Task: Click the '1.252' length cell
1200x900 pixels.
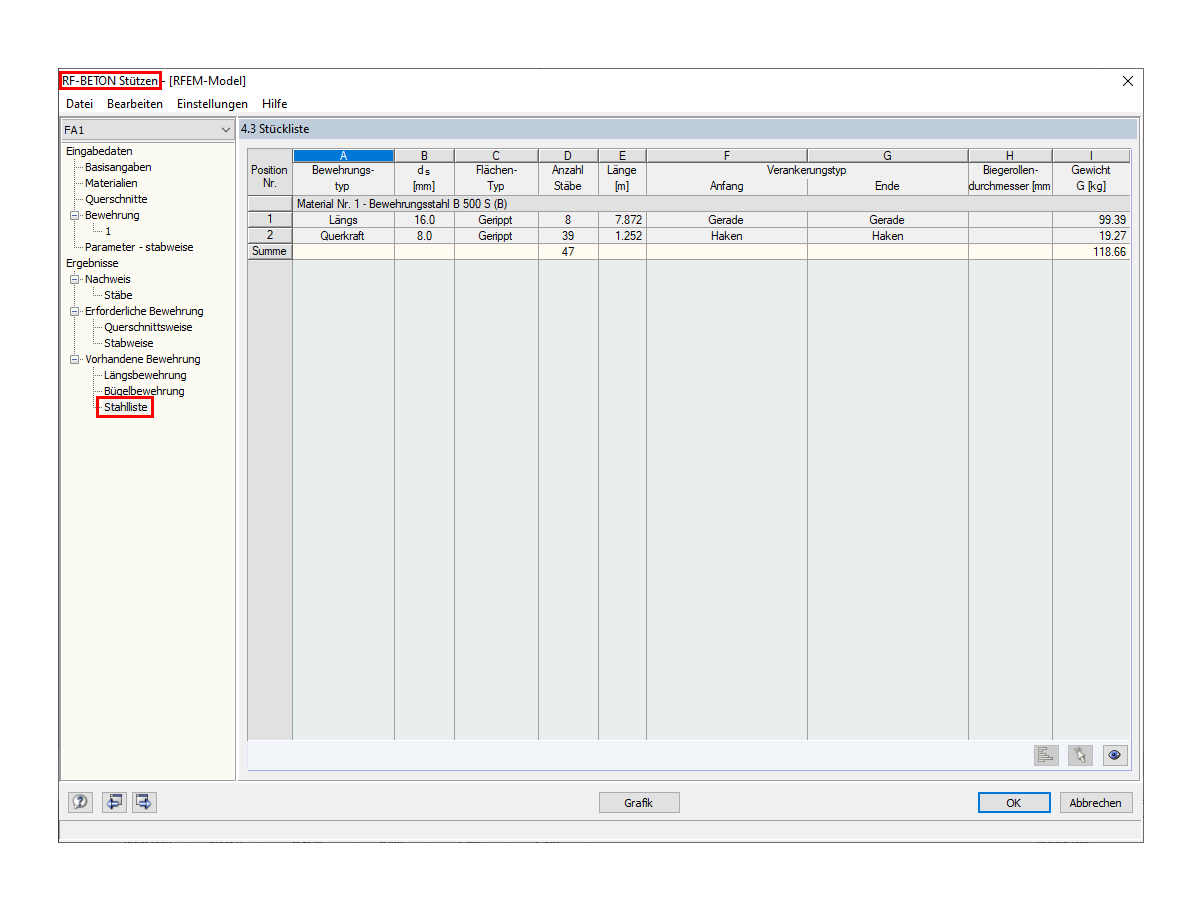Action: pos(622,236)
